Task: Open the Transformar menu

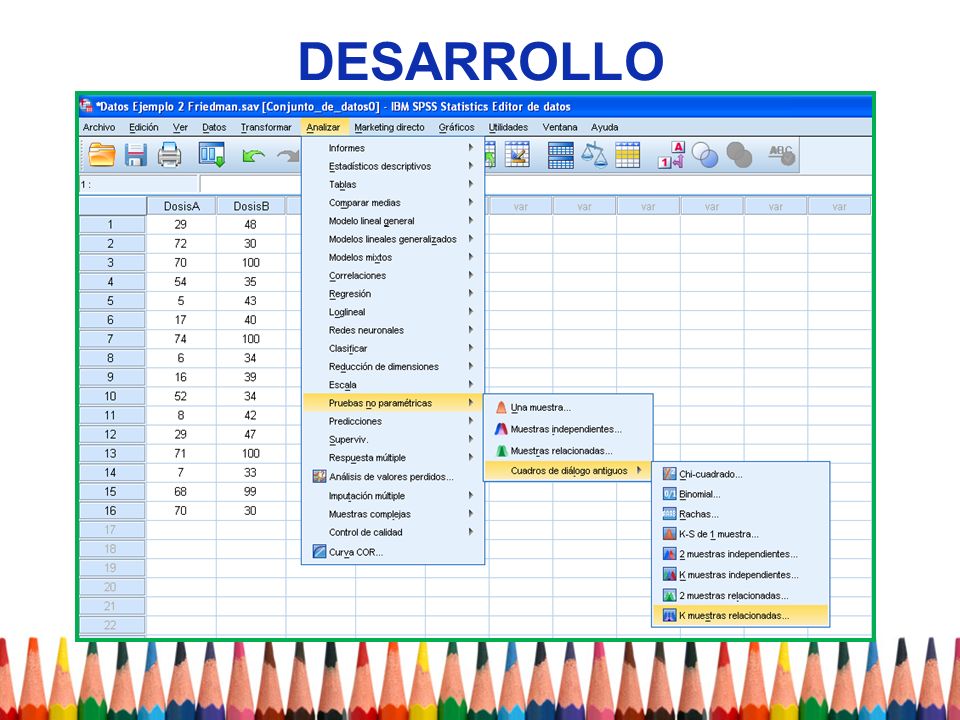Action: (x=266, y=127)
